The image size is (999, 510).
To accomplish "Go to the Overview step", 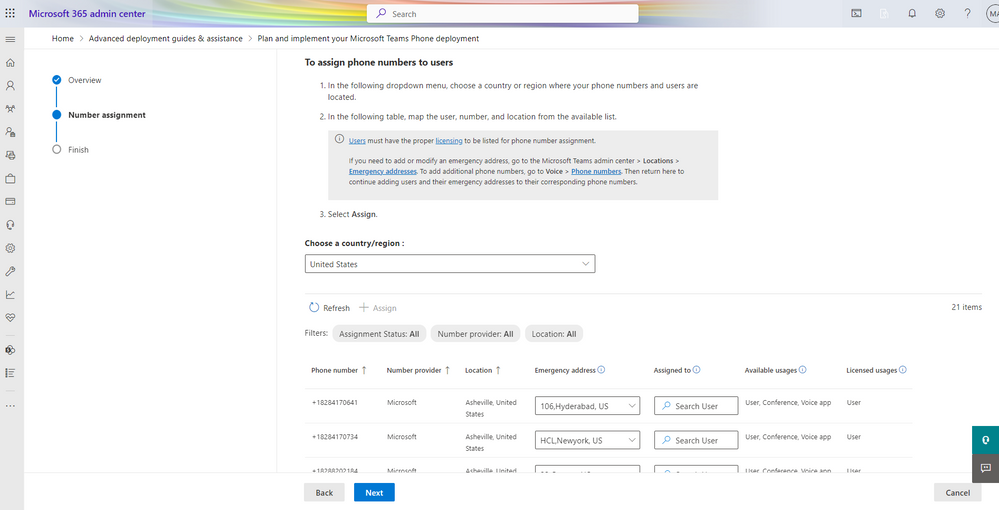I will (x=85, y=80).
